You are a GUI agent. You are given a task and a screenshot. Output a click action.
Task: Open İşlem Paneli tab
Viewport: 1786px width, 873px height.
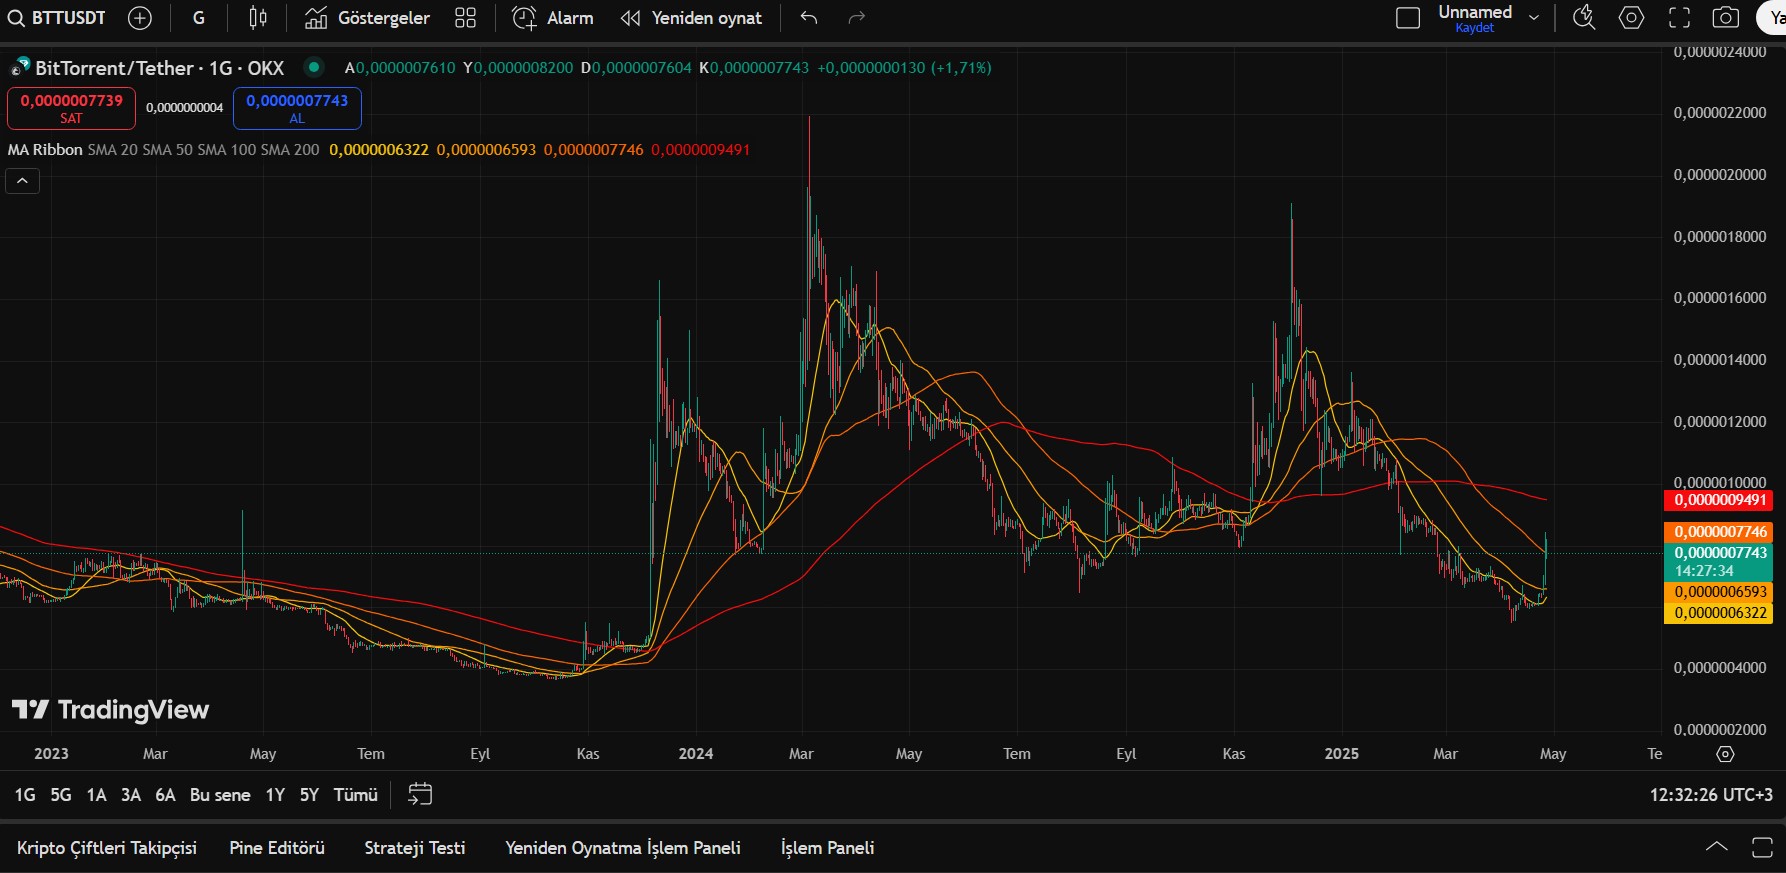click(828, 848)
